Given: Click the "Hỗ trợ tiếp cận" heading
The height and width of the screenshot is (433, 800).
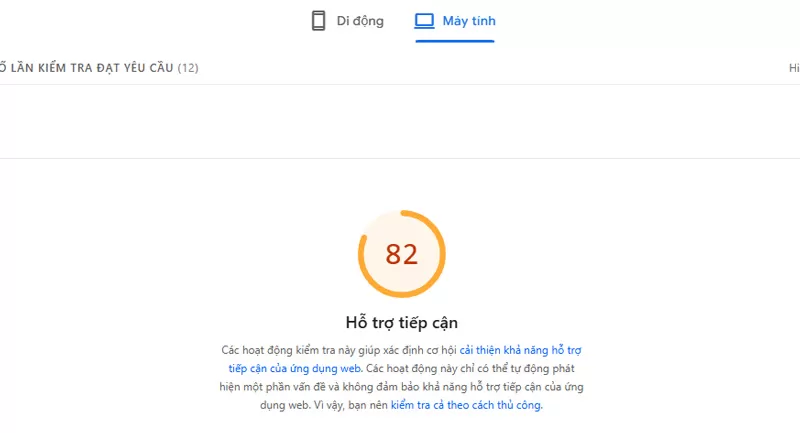Looking at the screenshot, I should [401, 322].
